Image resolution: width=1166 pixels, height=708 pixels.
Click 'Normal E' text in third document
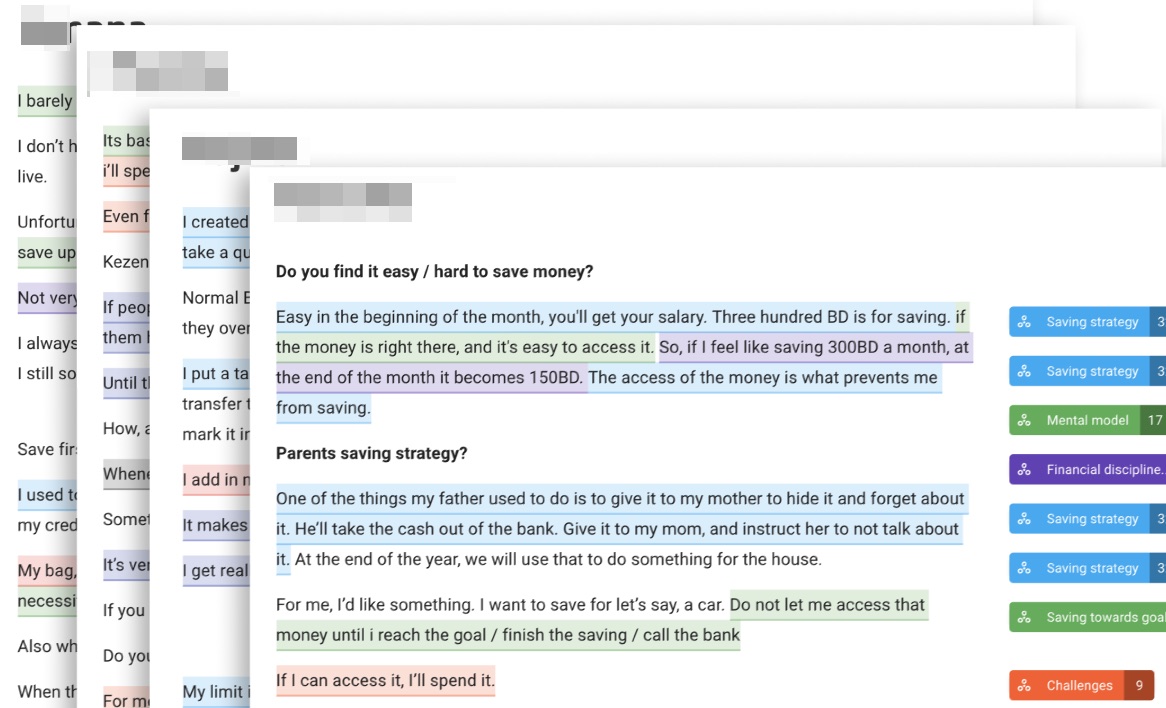coord(216,297)
